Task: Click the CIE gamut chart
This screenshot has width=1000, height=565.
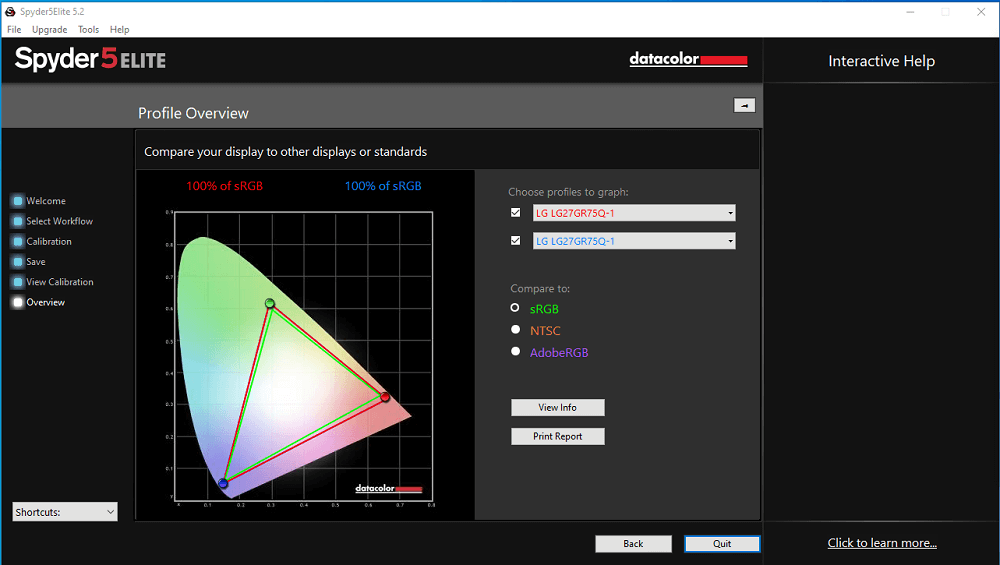Action: pos(303,356)
